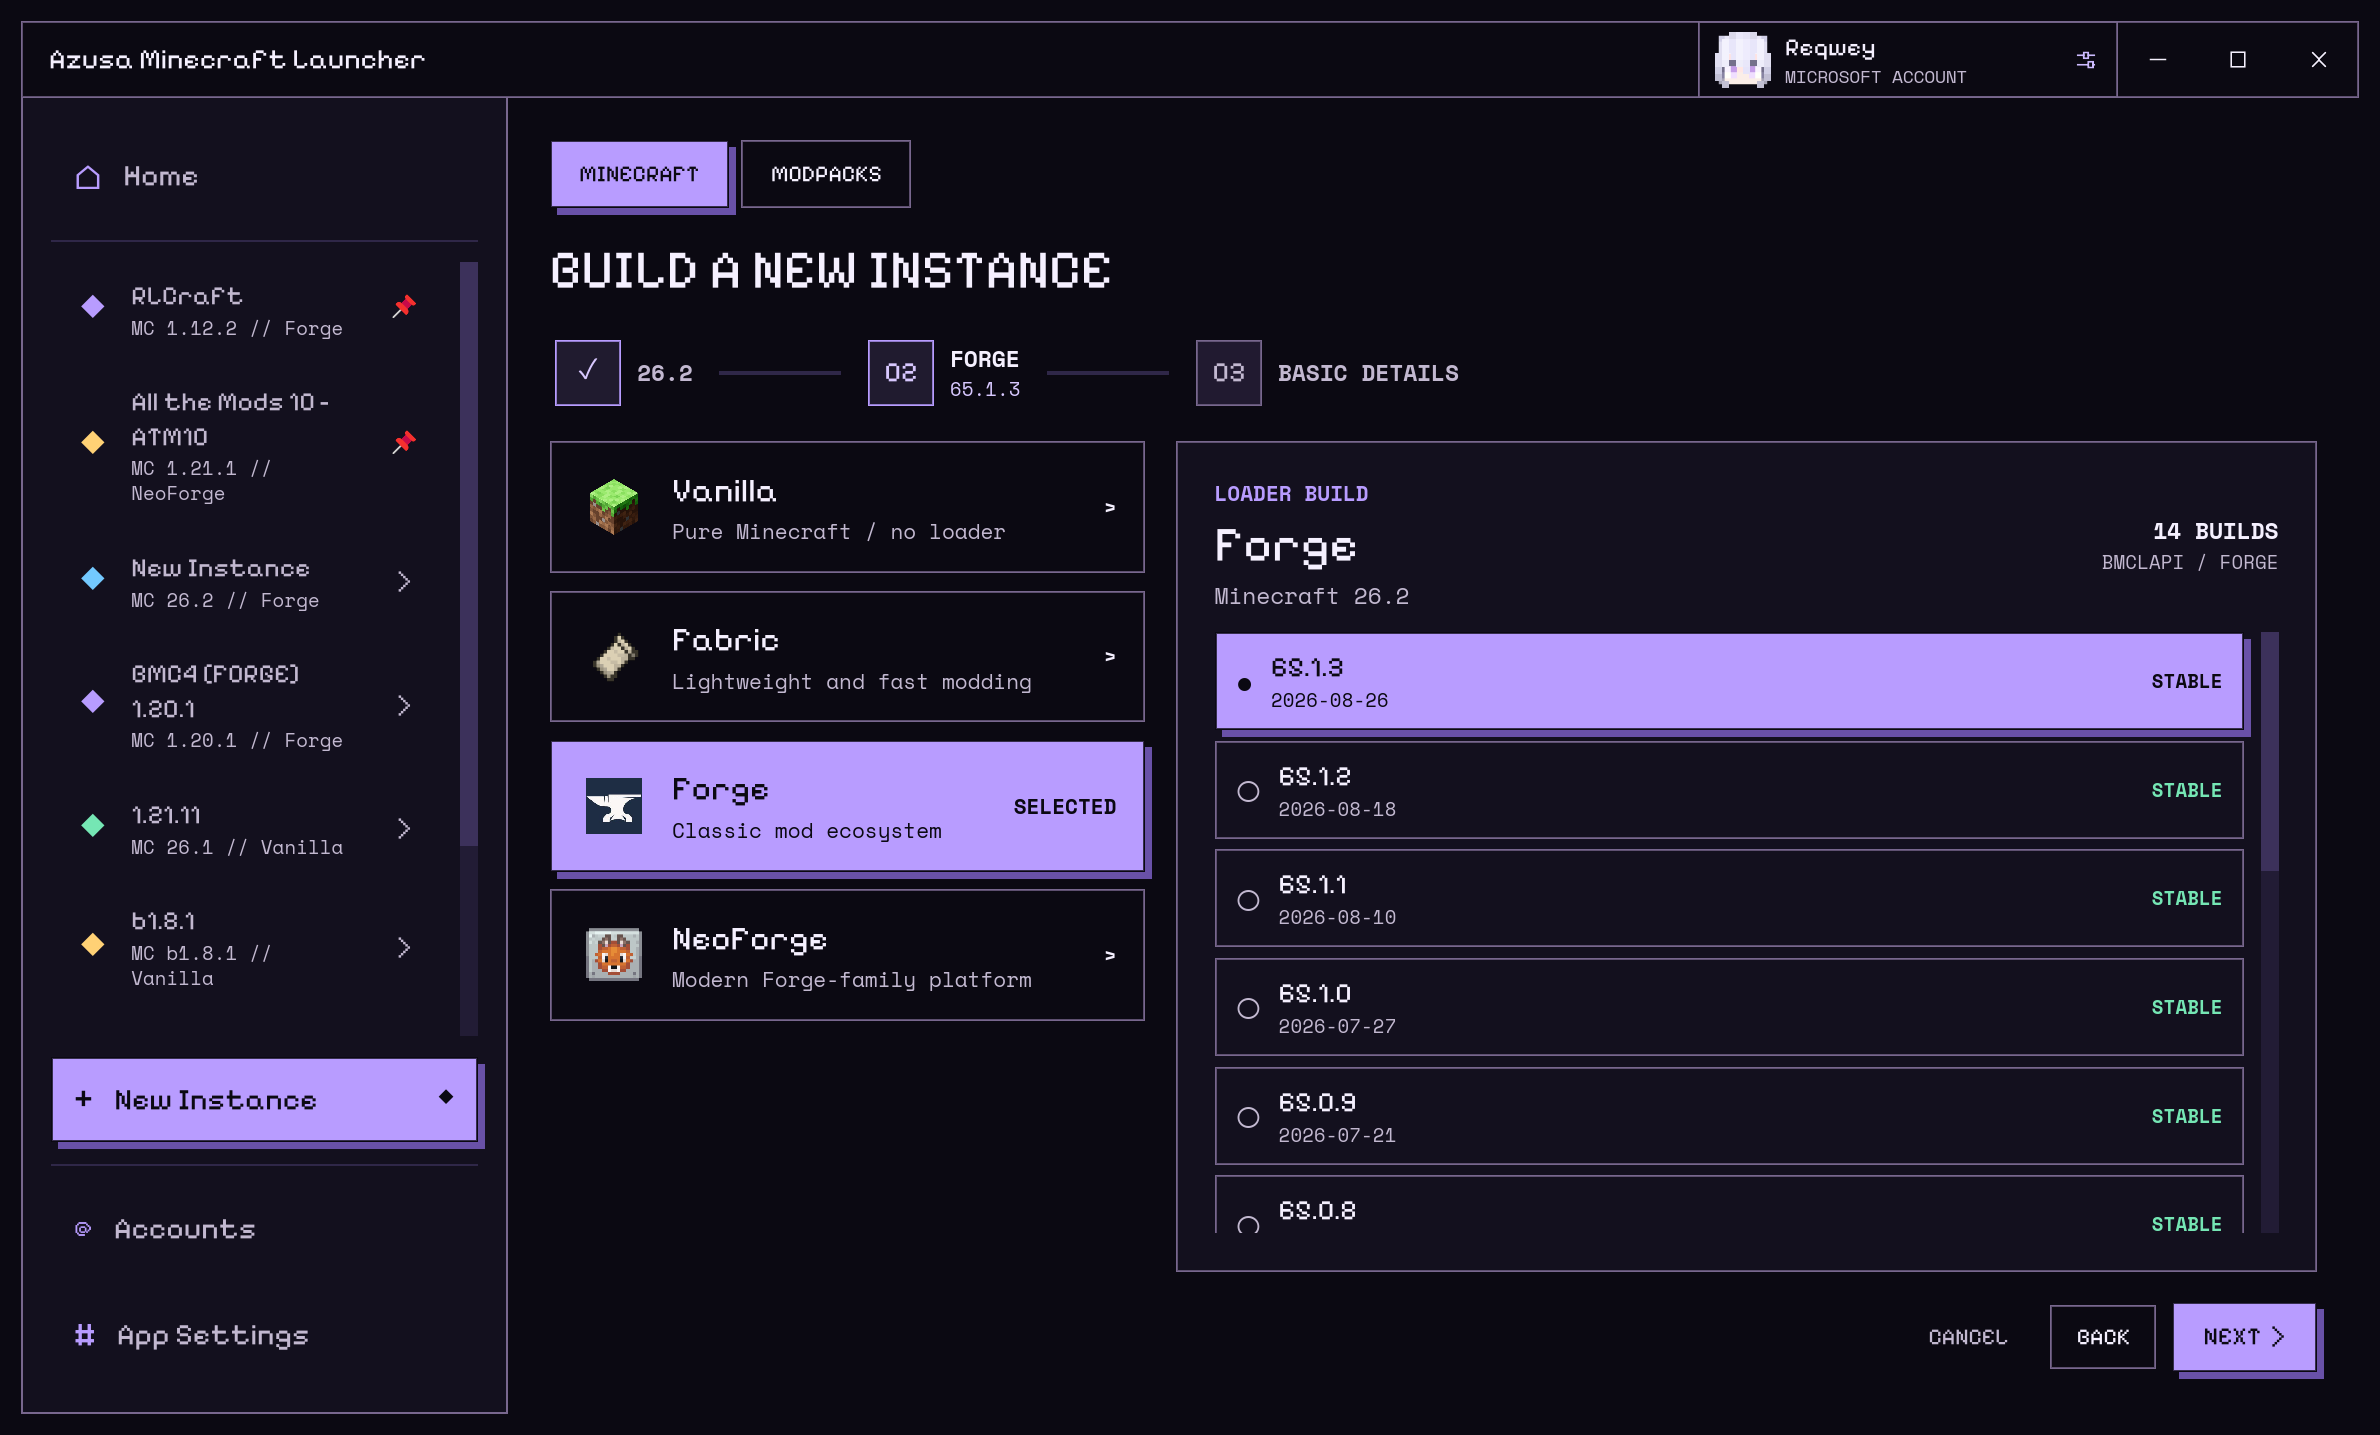
Task: Click Cancel to abort instance creation
Action: point(1967,1337)
